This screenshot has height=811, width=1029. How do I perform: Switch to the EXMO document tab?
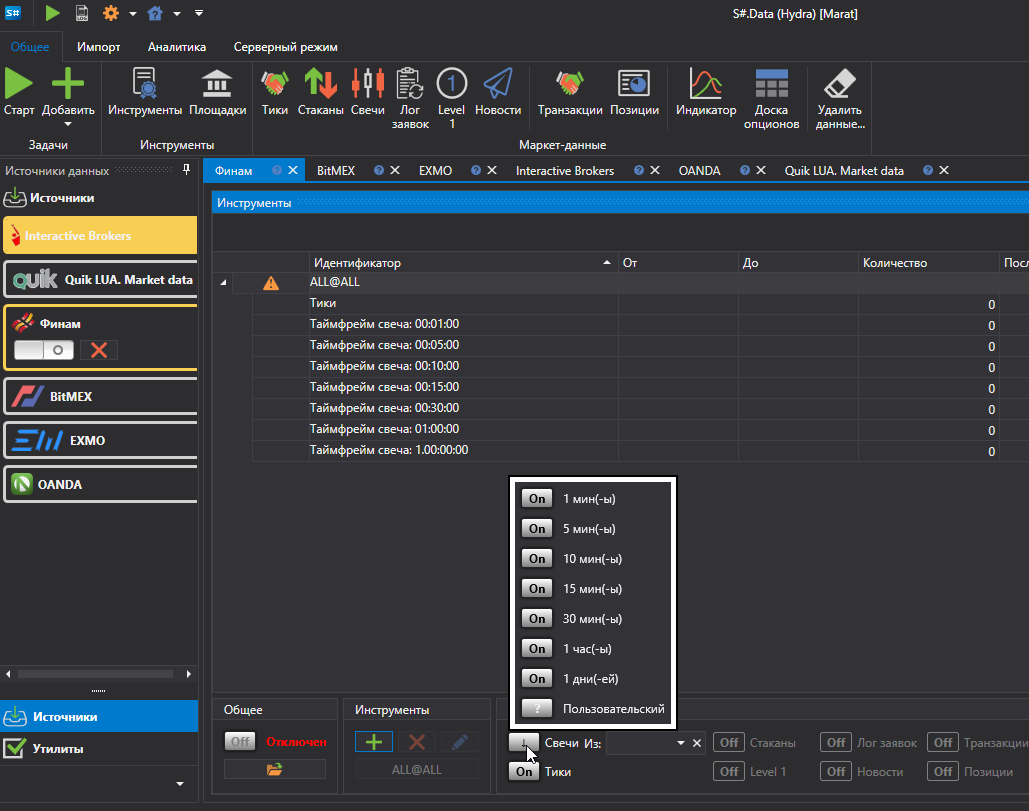coord(436,171)
